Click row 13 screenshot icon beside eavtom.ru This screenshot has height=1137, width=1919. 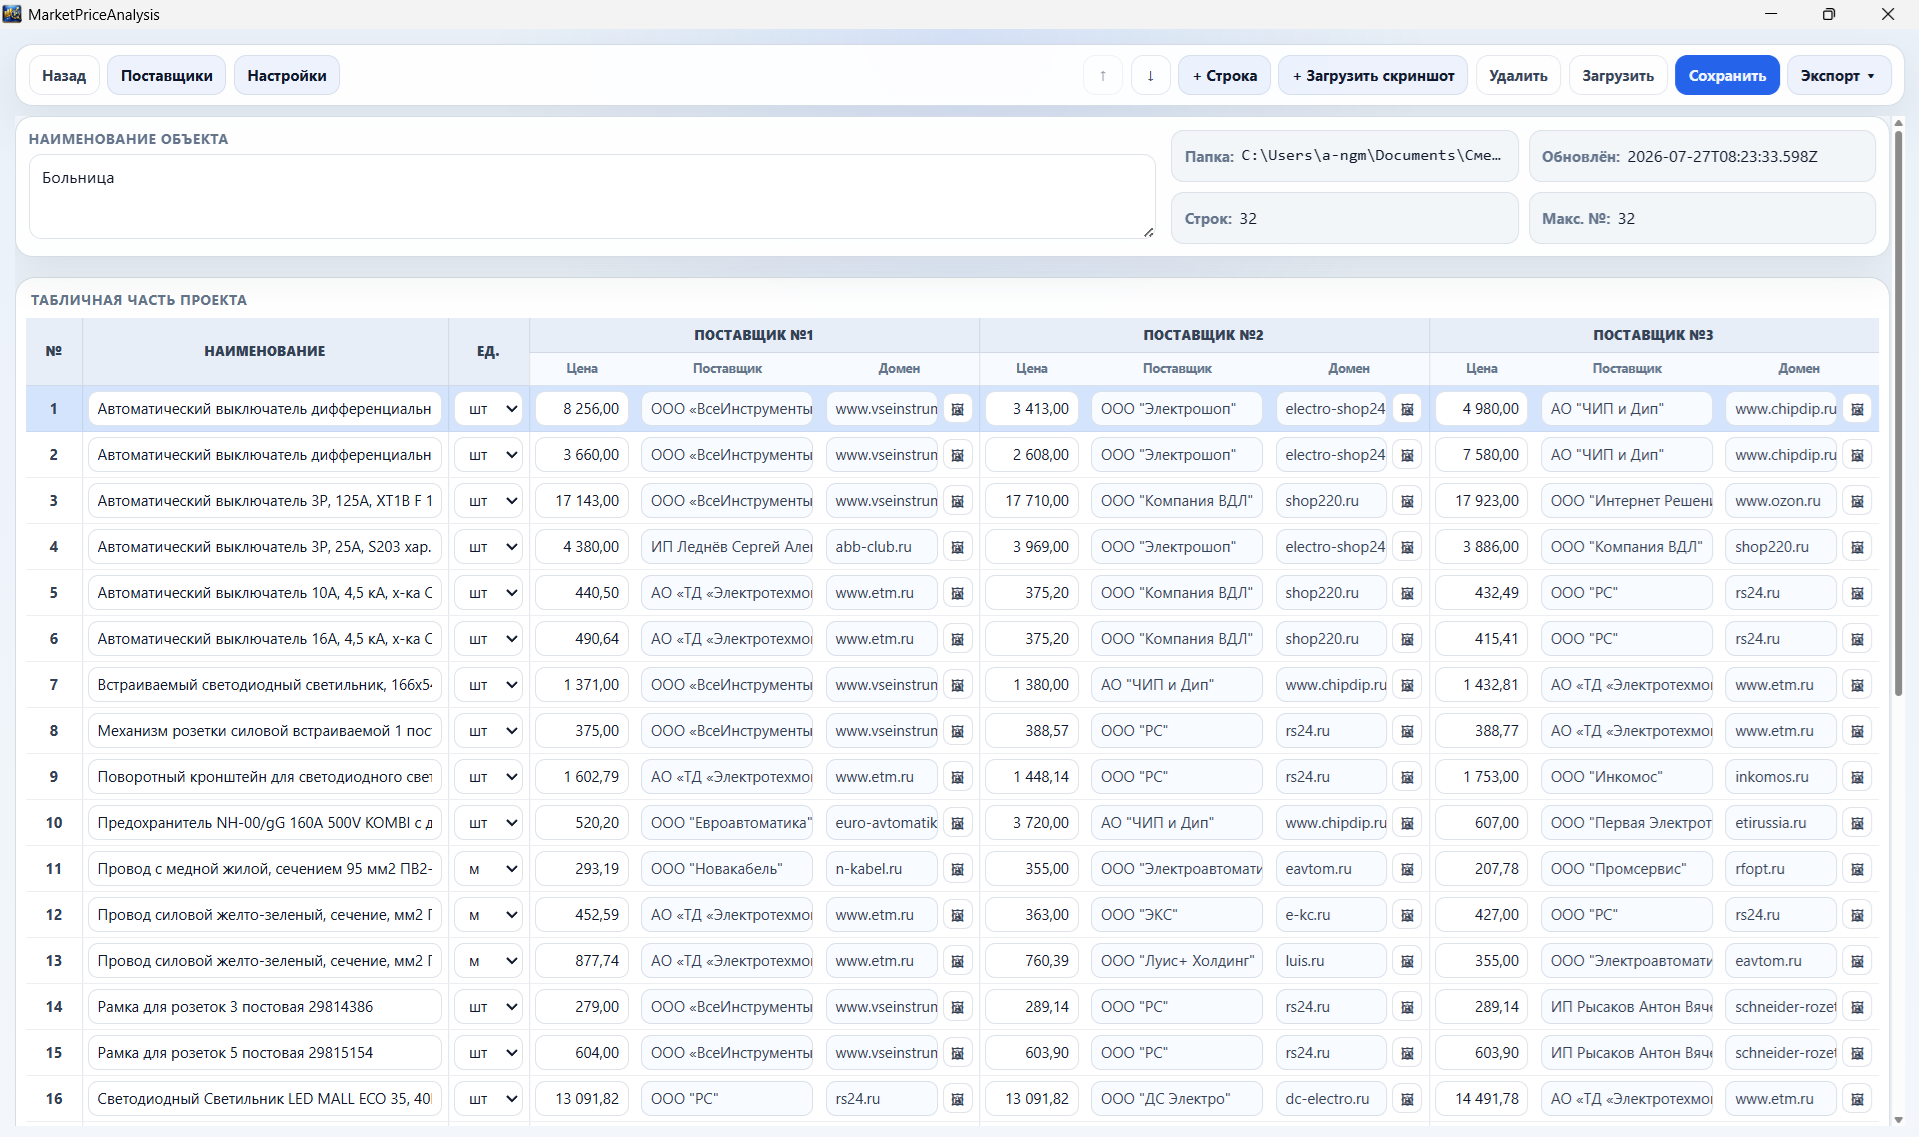coord(1857,961)
